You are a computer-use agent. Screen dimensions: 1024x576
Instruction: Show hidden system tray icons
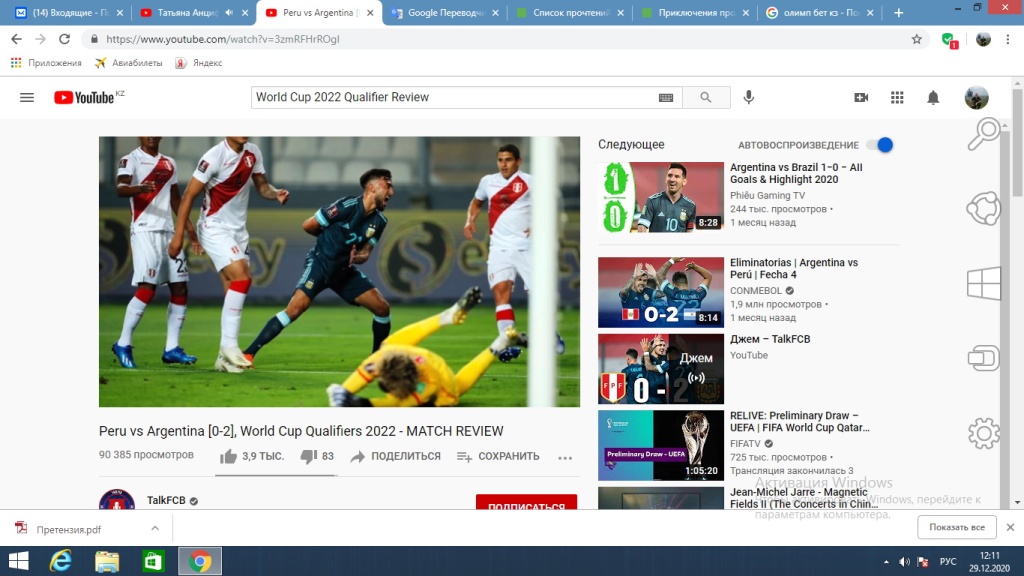(x=886, y=562)
